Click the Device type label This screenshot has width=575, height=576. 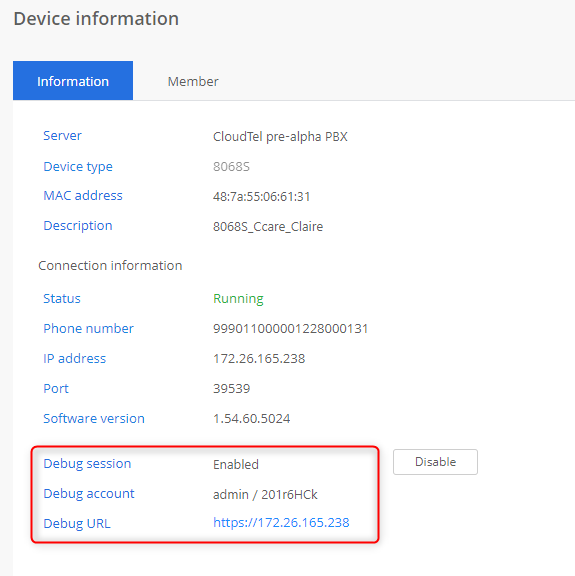pos(78,167)
